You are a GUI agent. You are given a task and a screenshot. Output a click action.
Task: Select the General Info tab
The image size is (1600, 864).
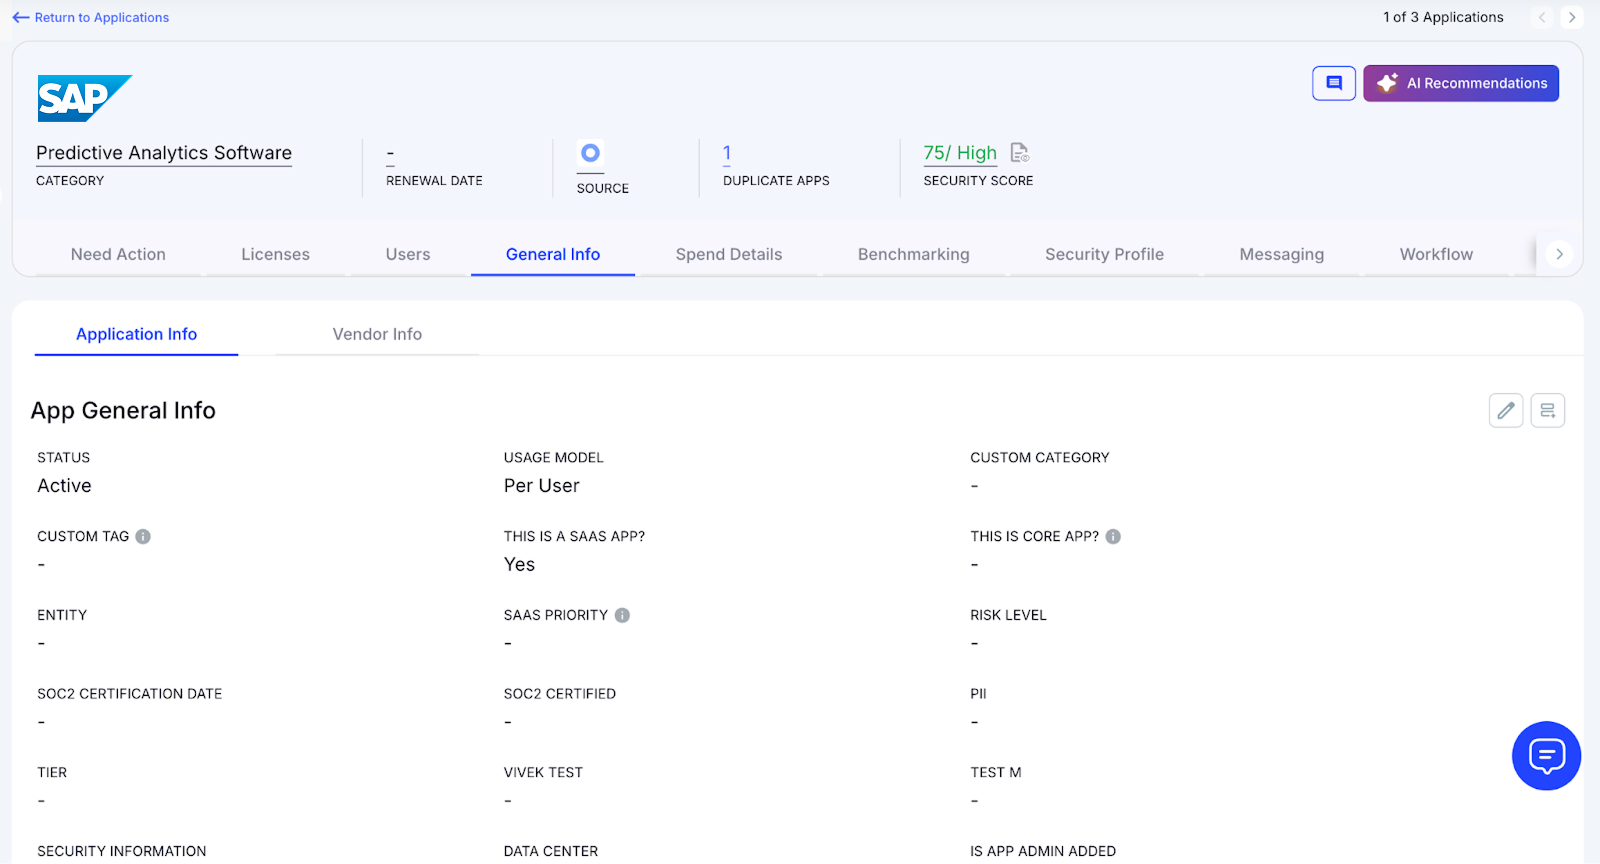[x=553, y=254]
